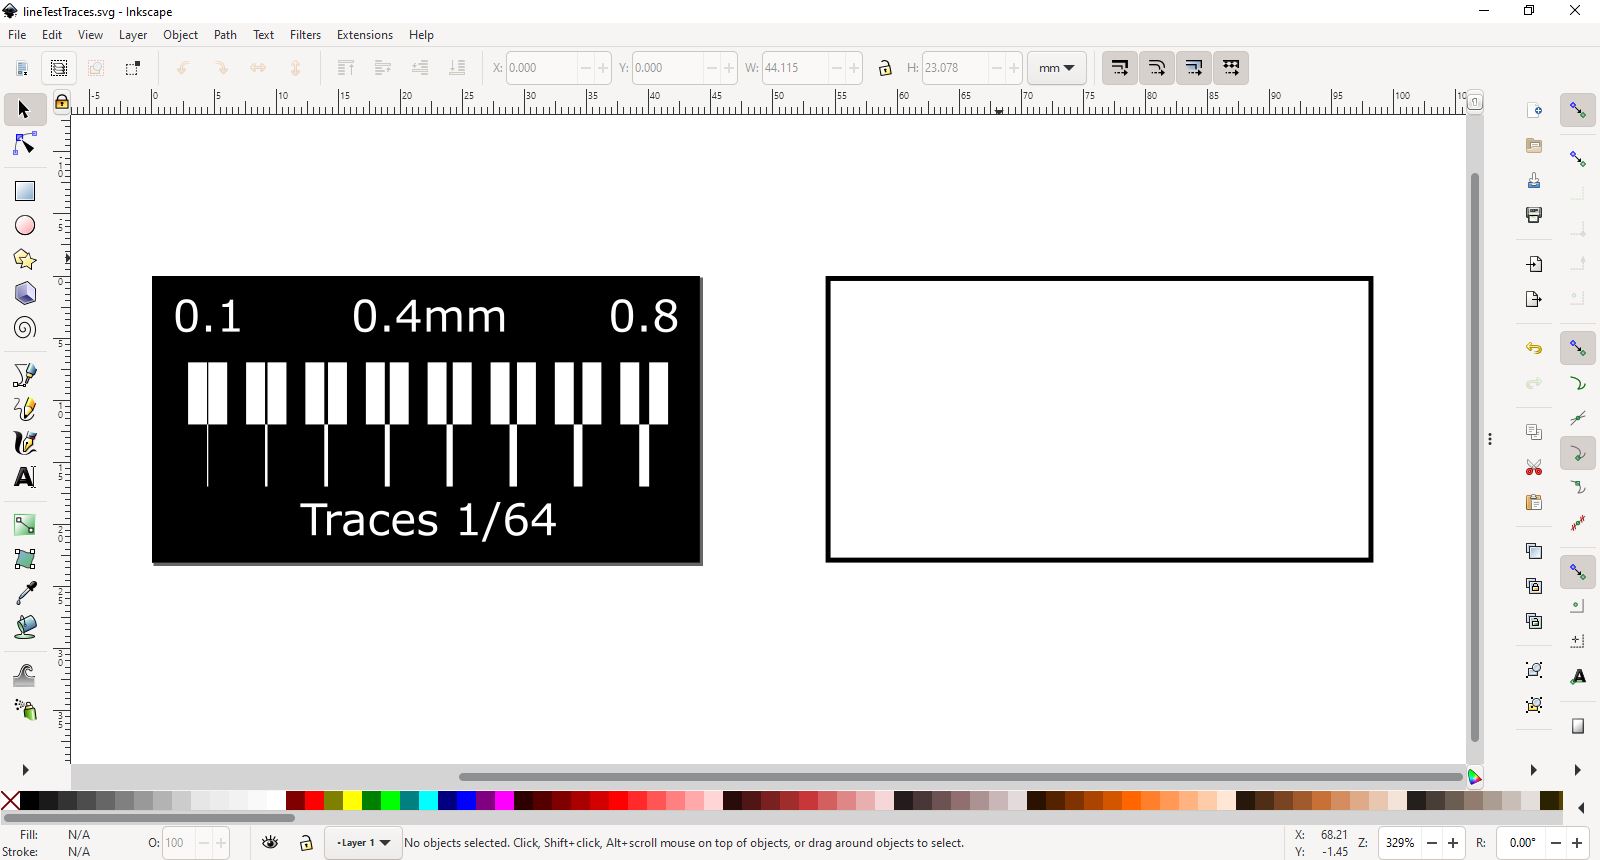
Task: Click the Cut scissors icon
Action: coord(1534,467)
